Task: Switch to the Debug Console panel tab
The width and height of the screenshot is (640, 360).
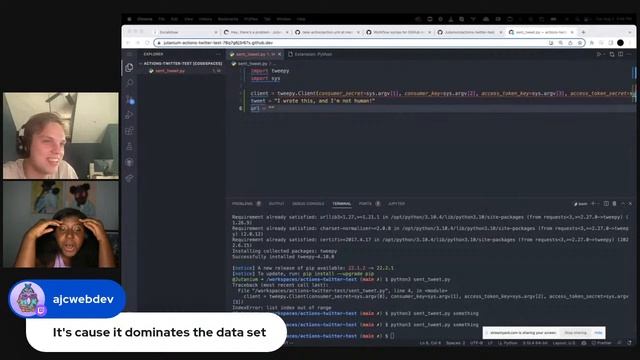Action: point(308,204)
